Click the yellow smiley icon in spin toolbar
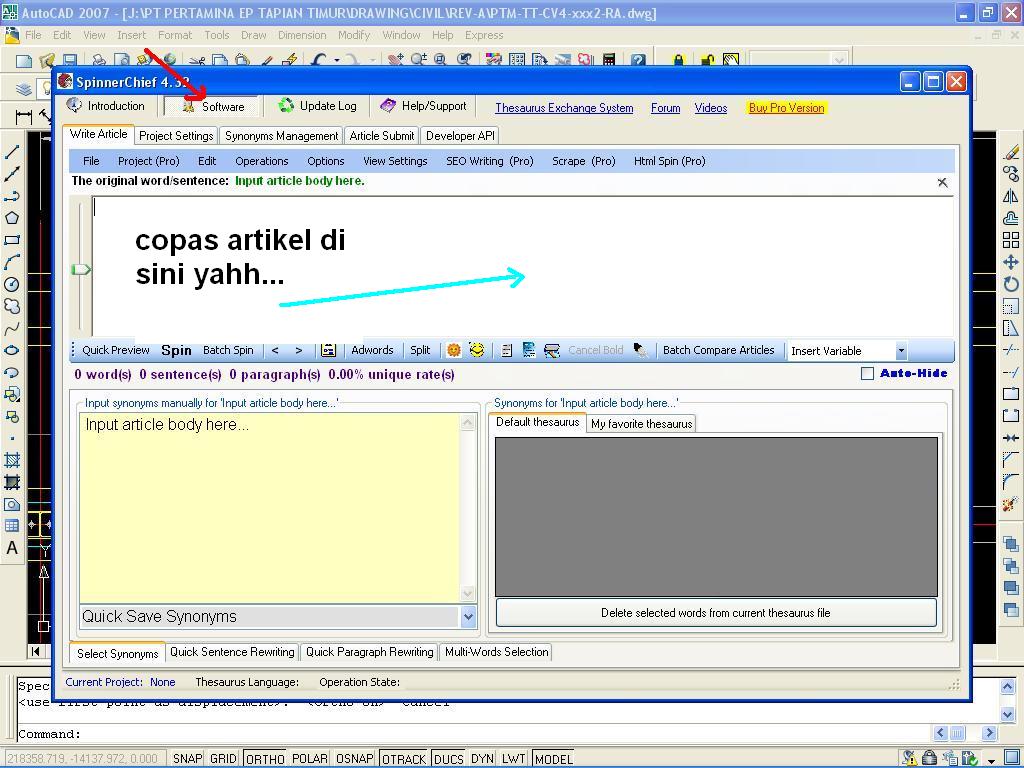The width and height of the screenshot is (1024, 768). pyautogui.click(x=477, y=350)
